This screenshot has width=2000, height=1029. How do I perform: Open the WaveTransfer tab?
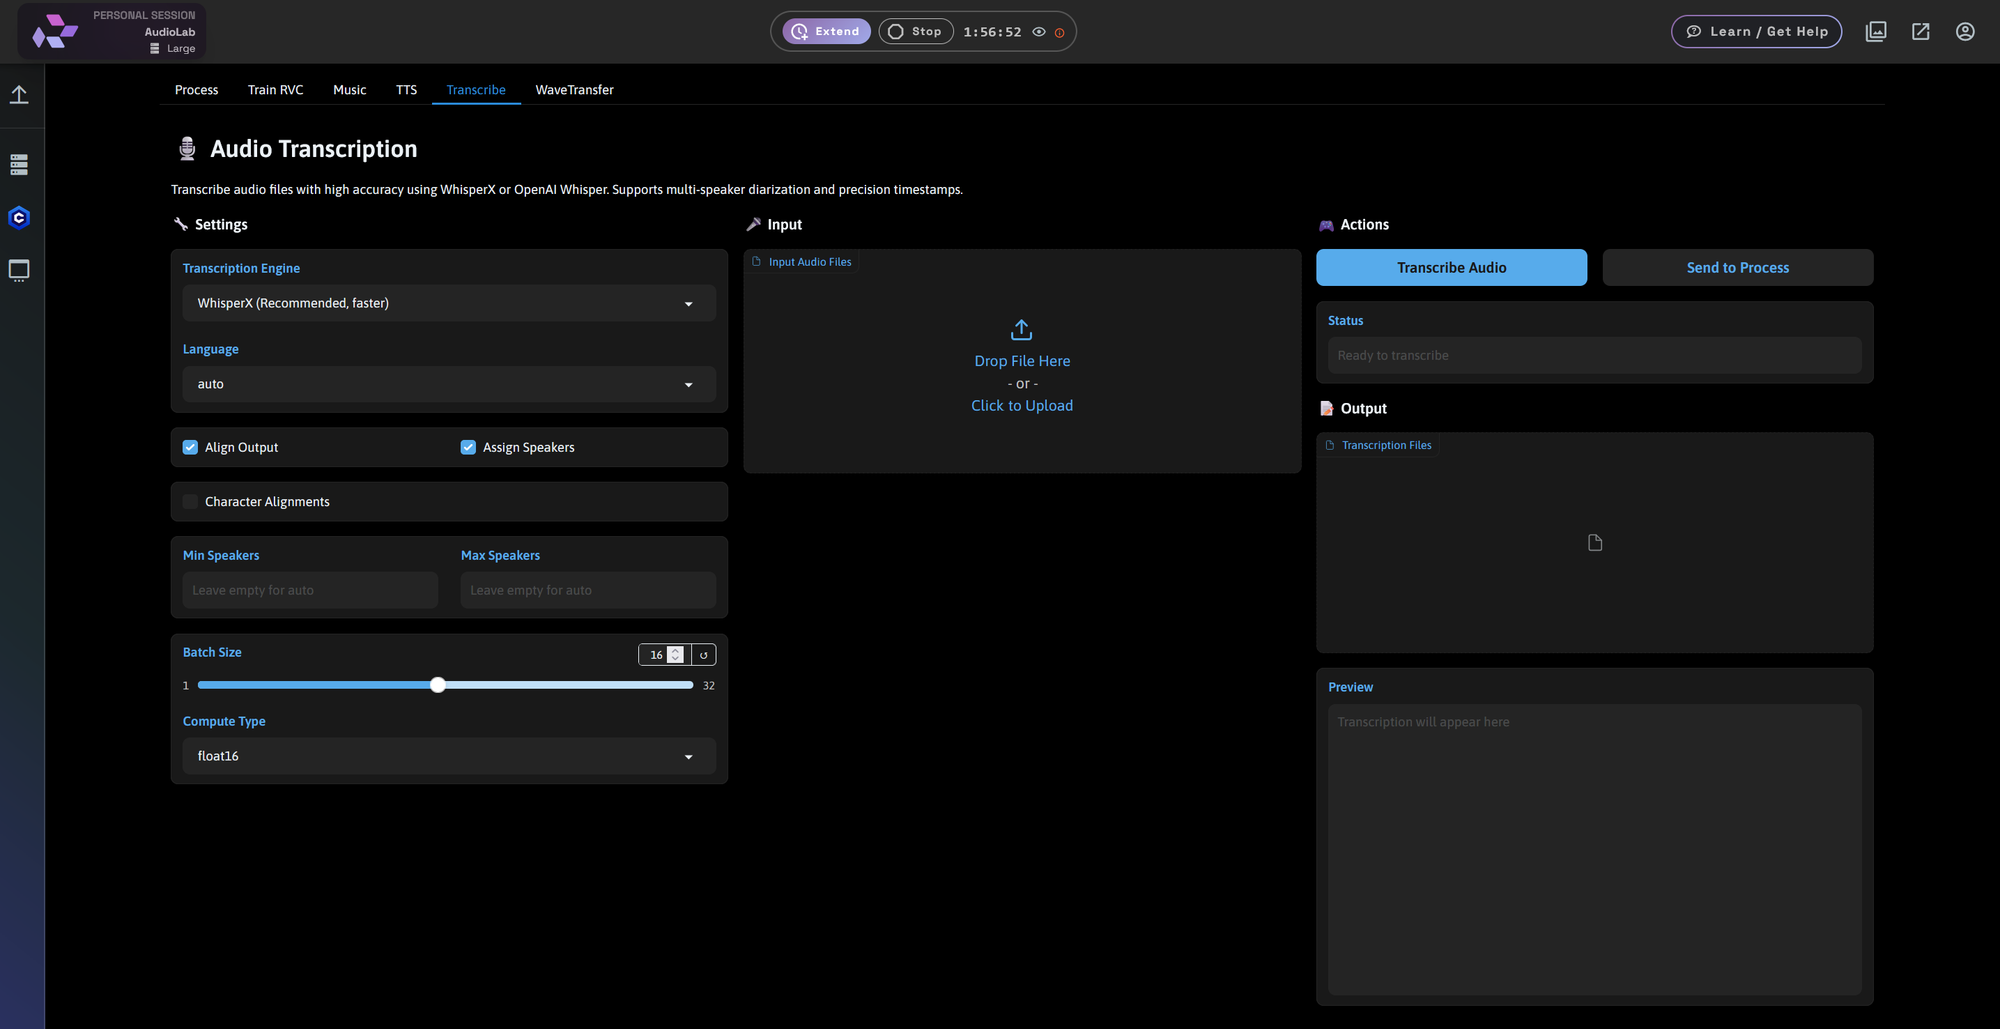(x=574, y=90)
